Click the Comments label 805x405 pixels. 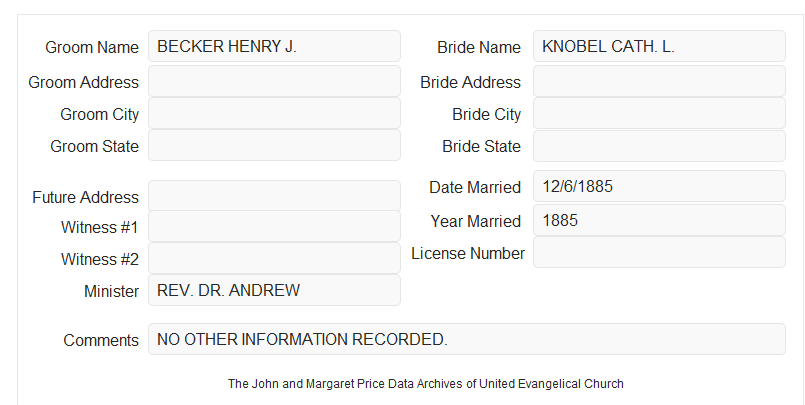coord(101,340)
